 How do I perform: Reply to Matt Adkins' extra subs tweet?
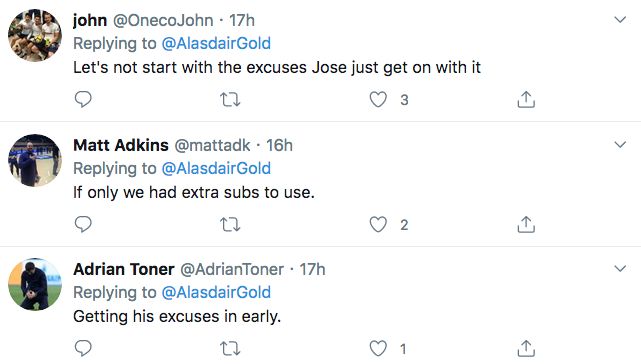click(x=83, y=224)
